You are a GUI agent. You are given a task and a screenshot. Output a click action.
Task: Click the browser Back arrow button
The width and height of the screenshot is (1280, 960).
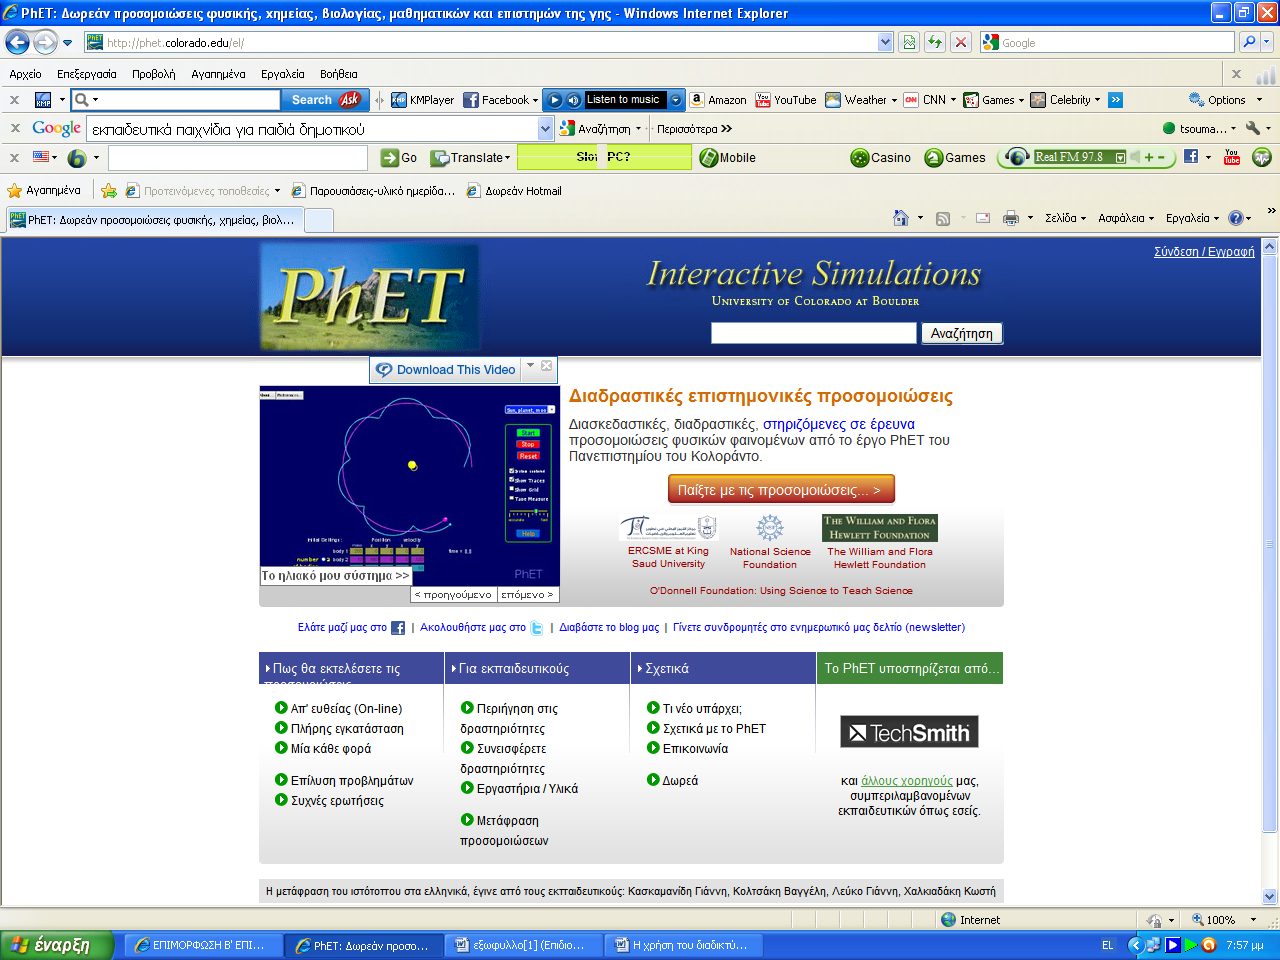pos(17,42)
